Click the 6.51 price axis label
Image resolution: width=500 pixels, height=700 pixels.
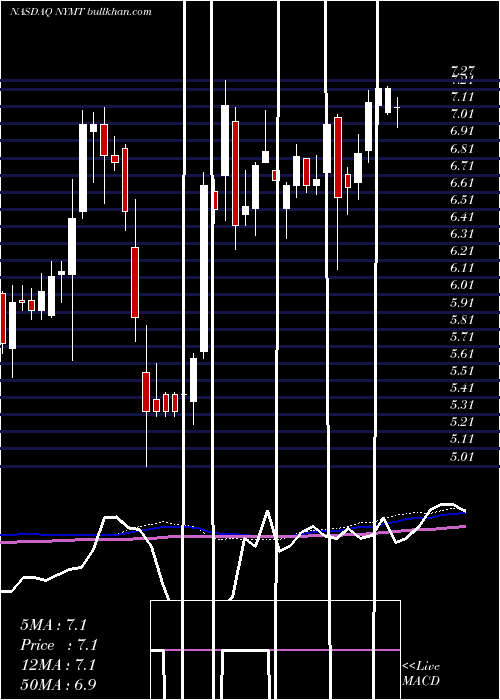coord(462,200)
